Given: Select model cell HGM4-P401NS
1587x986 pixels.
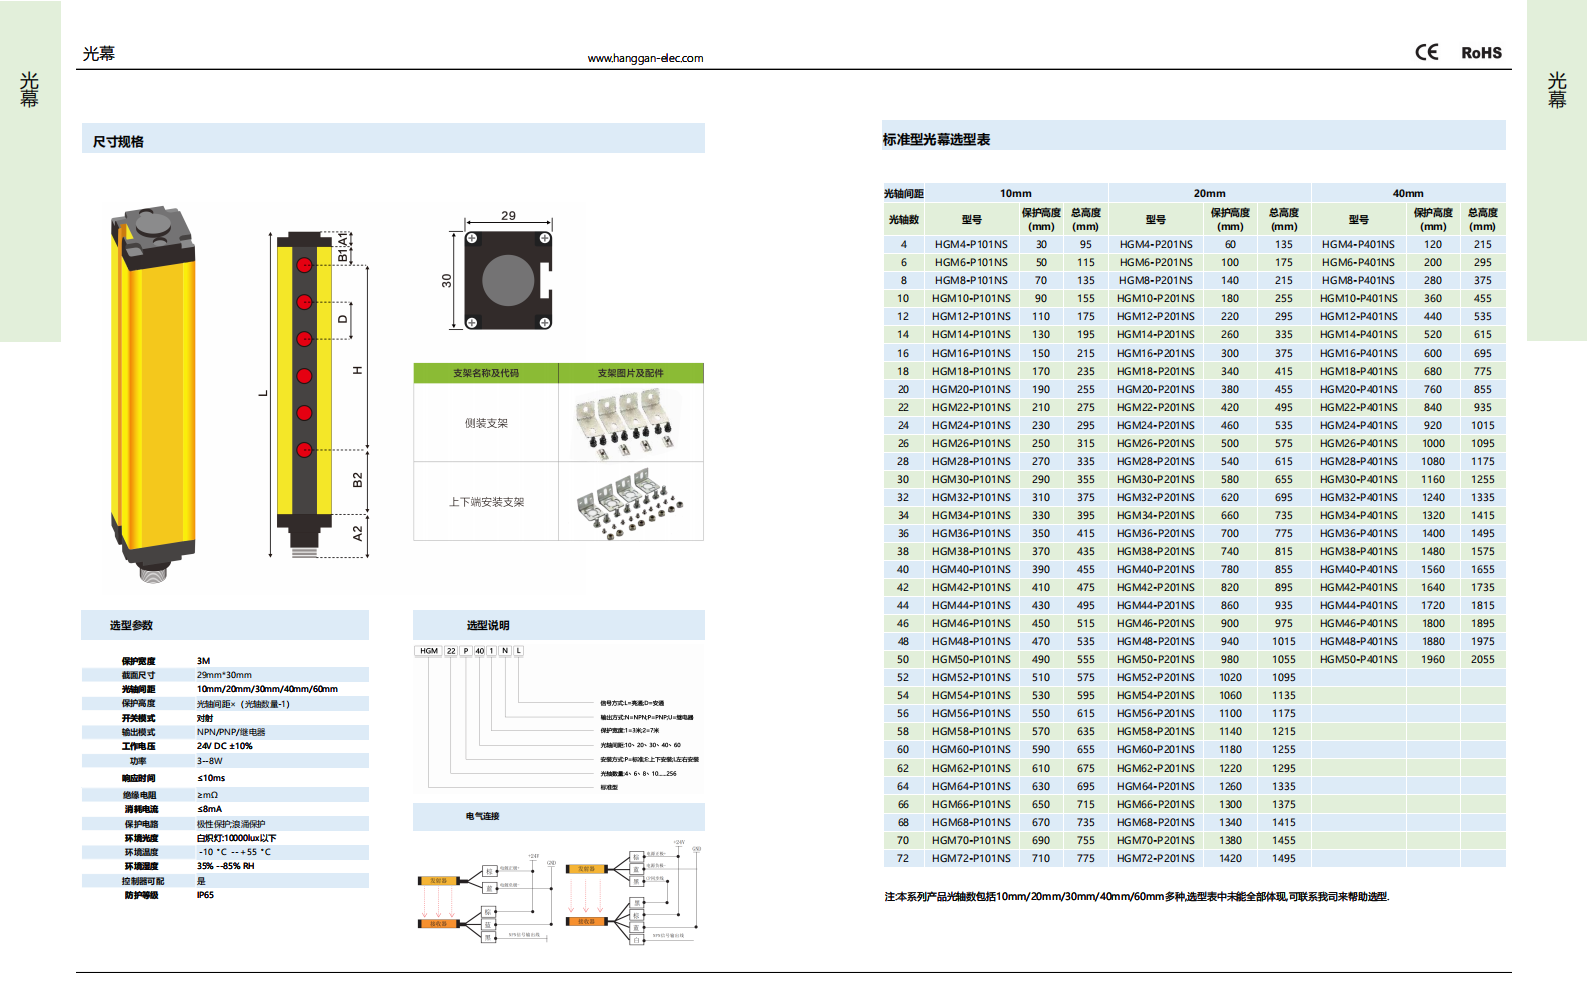Looking at the screenshot, I should [x=1358, y=244].
